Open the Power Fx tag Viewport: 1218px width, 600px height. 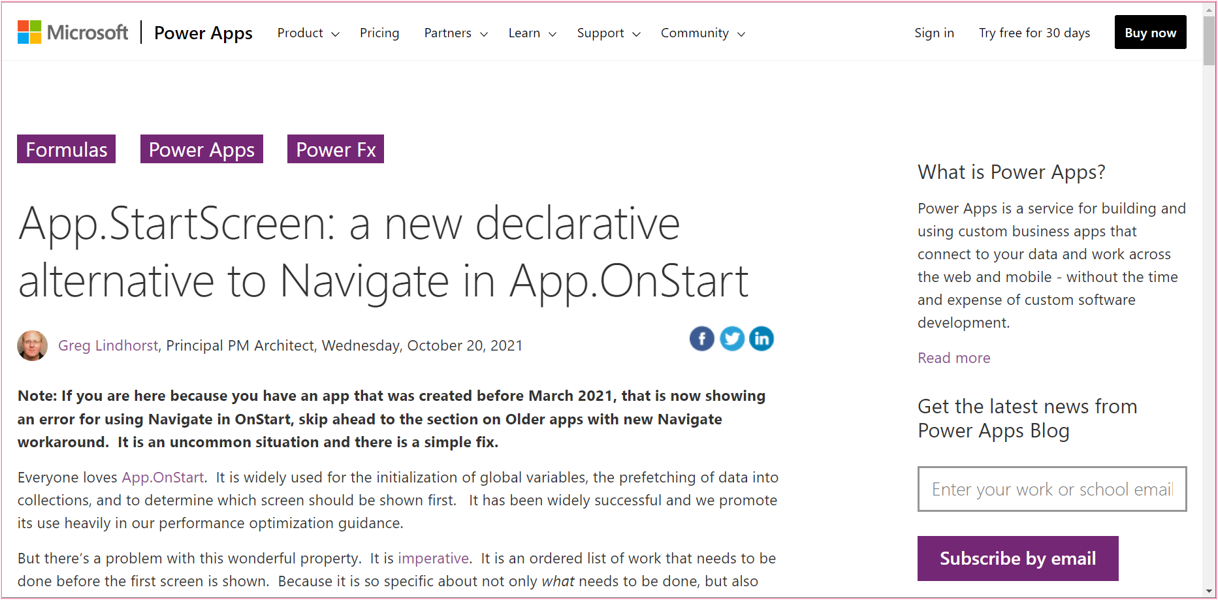coord(335,149)
